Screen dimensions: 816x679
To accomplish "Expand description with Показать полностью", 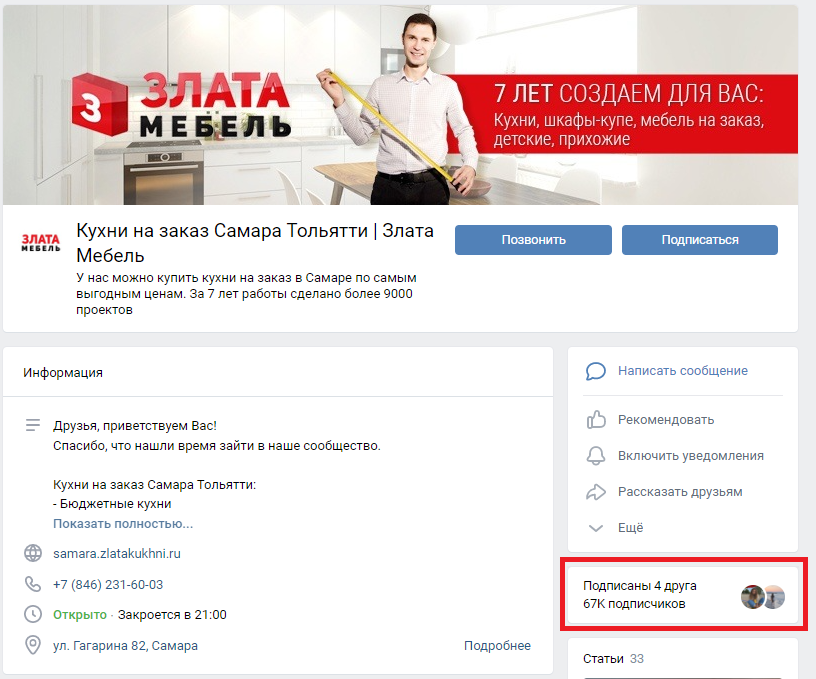I will 123,524.
